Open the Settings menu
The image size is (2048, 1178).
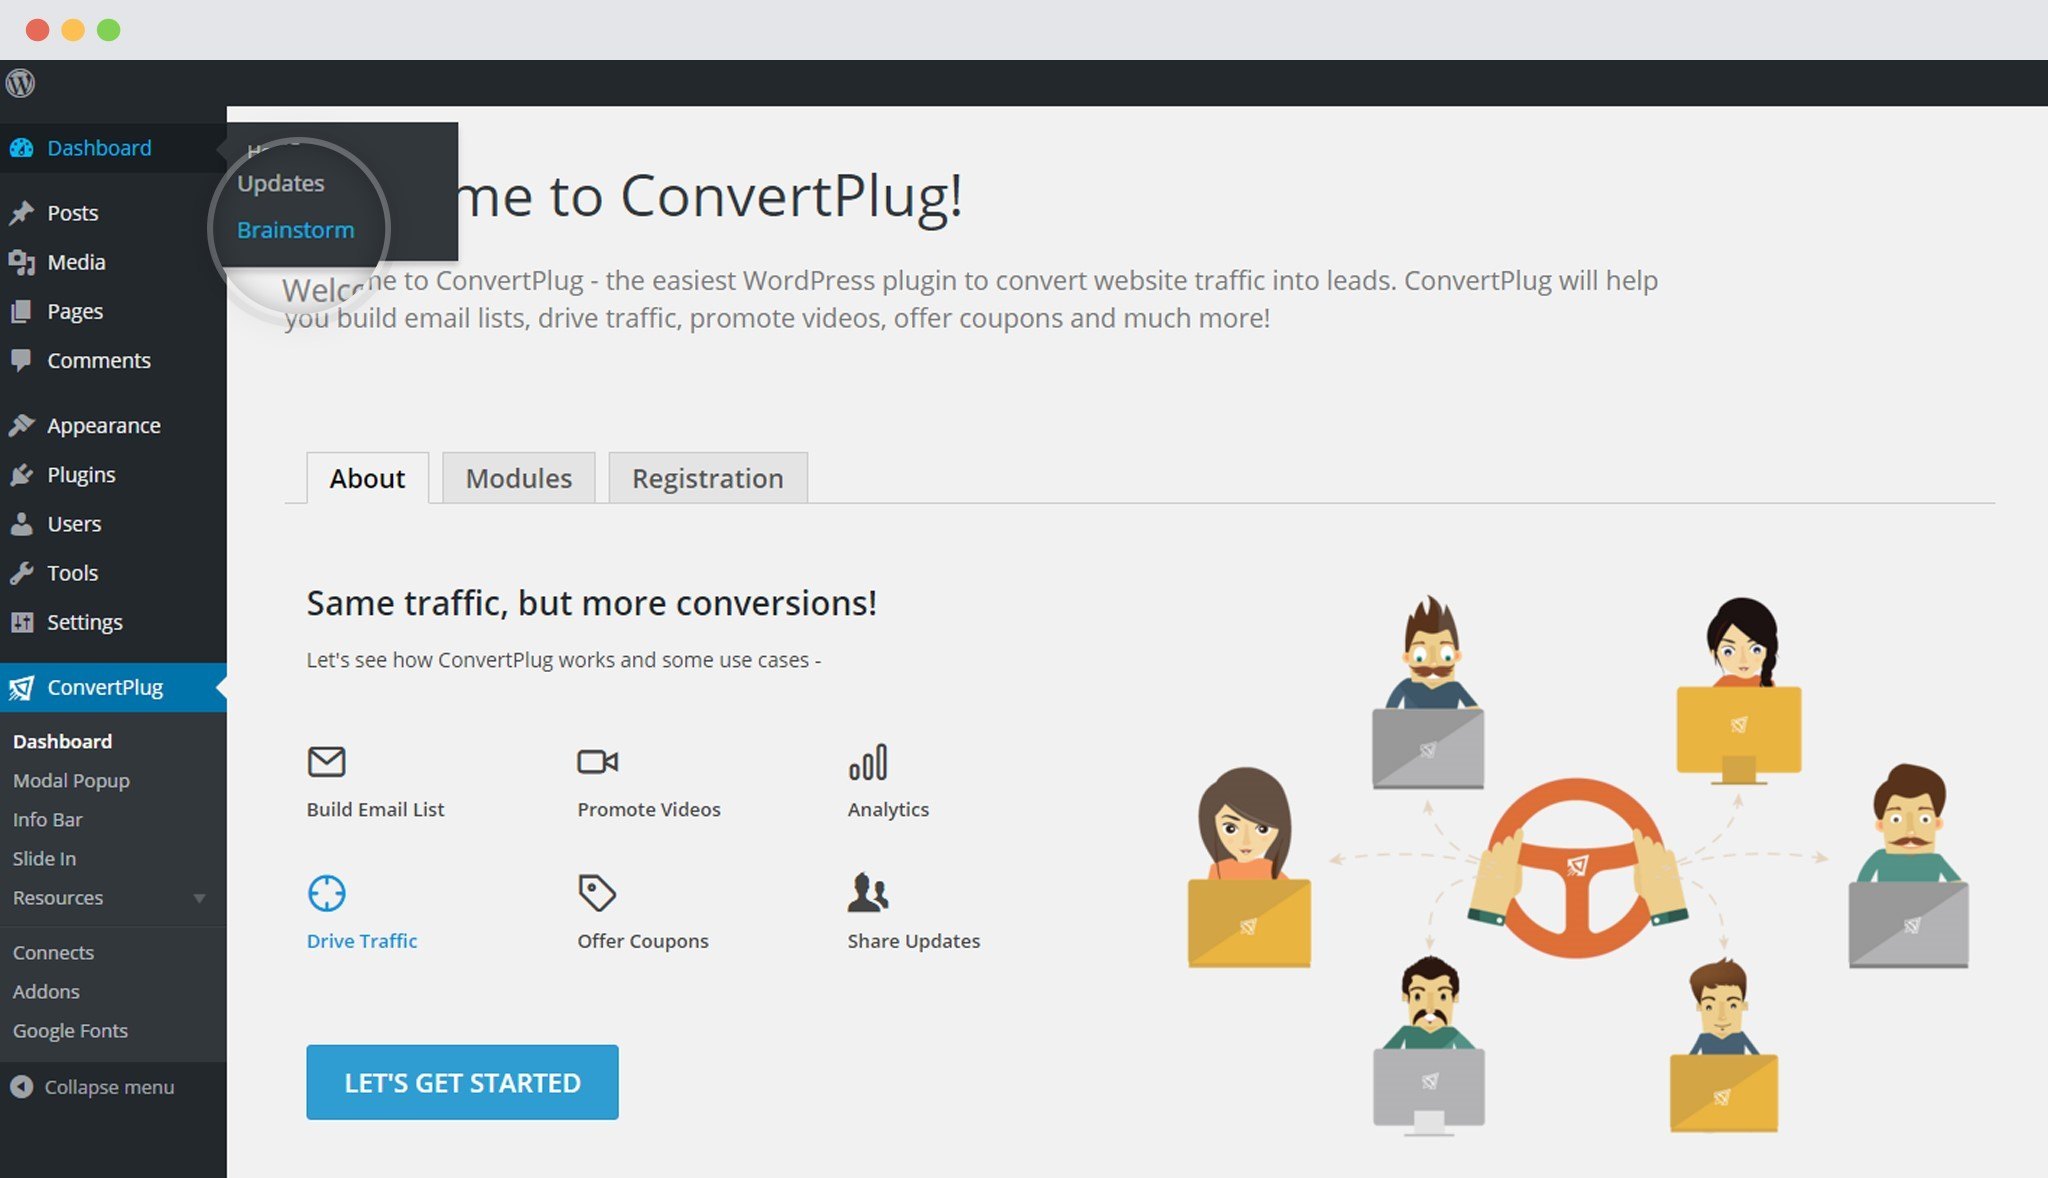tap(113, 622)
